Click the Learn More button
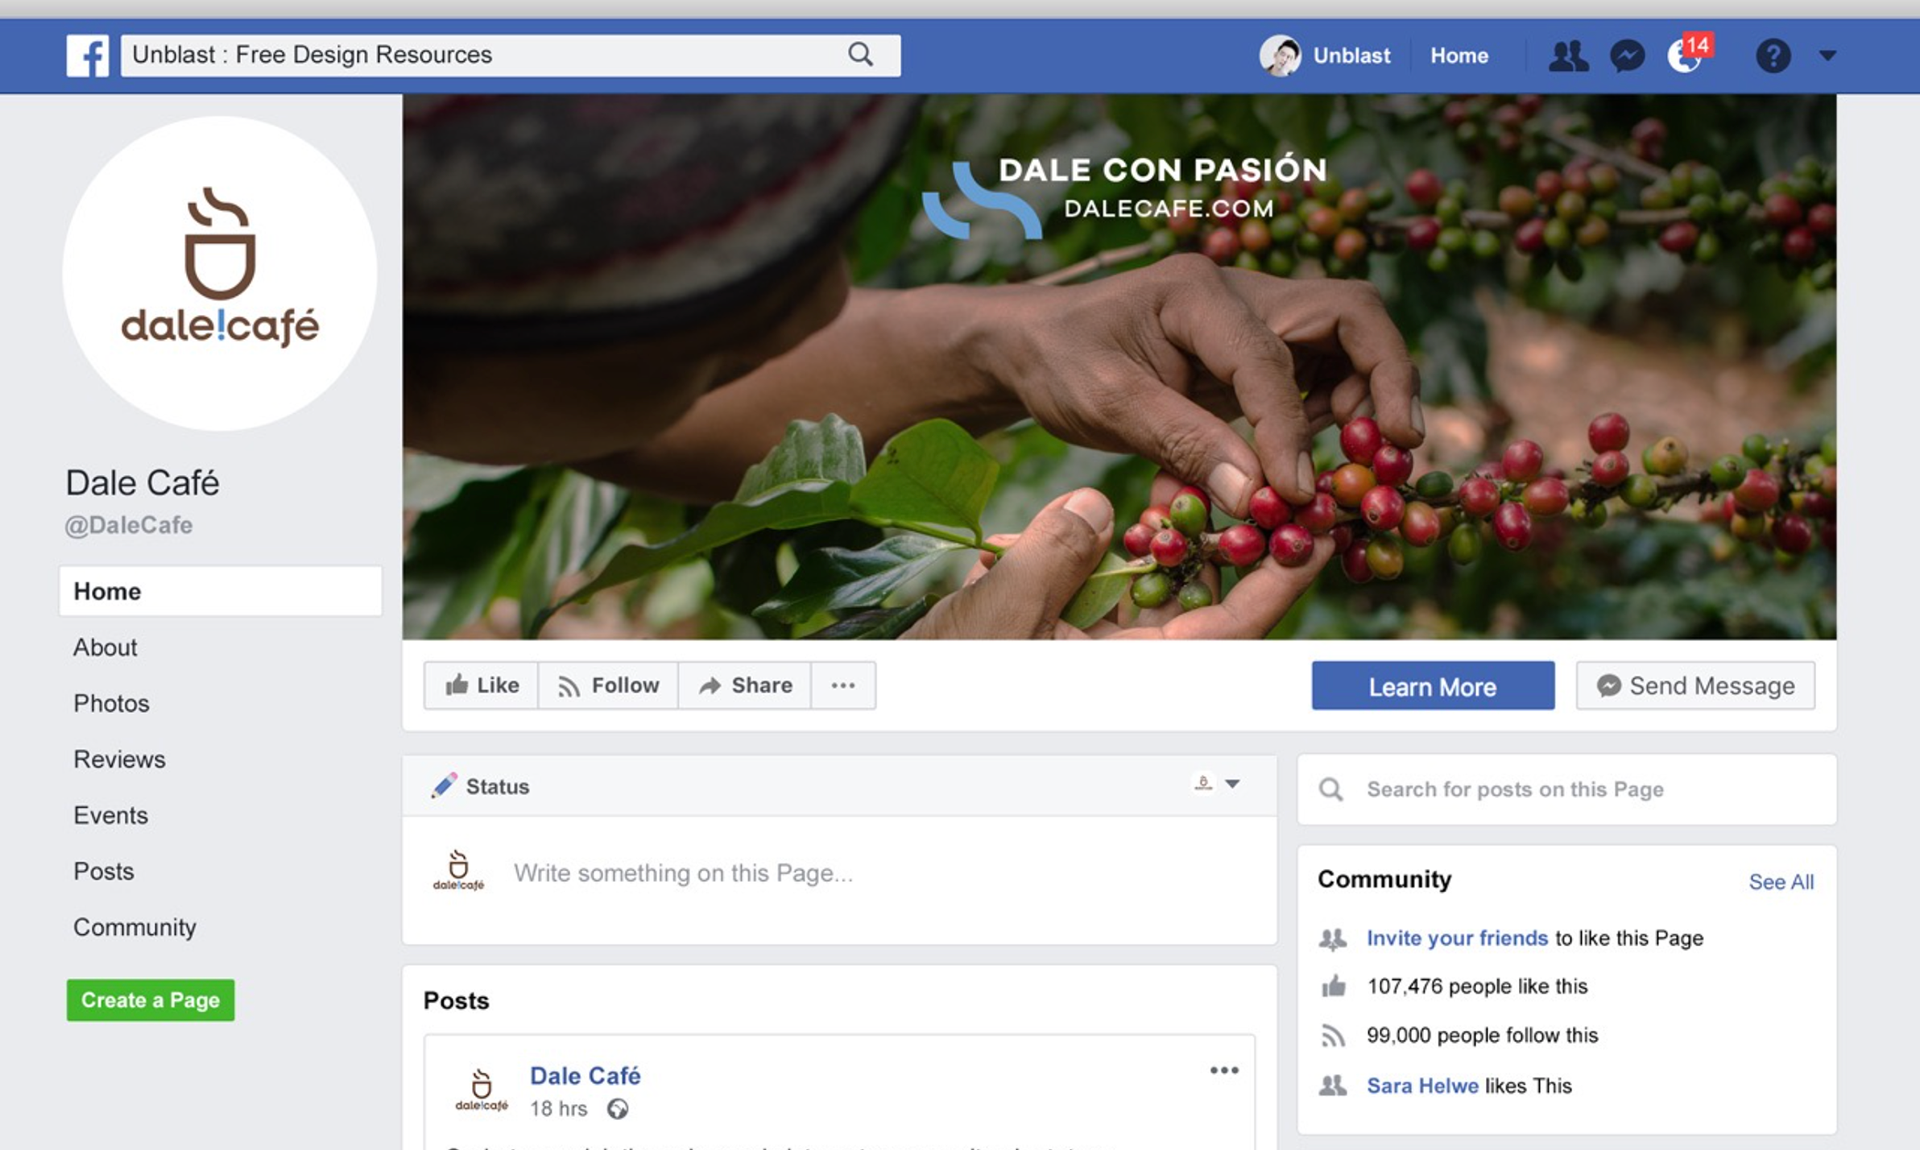The height and width of the screenshot is (1150, 1920). [x=1432, y=686]
